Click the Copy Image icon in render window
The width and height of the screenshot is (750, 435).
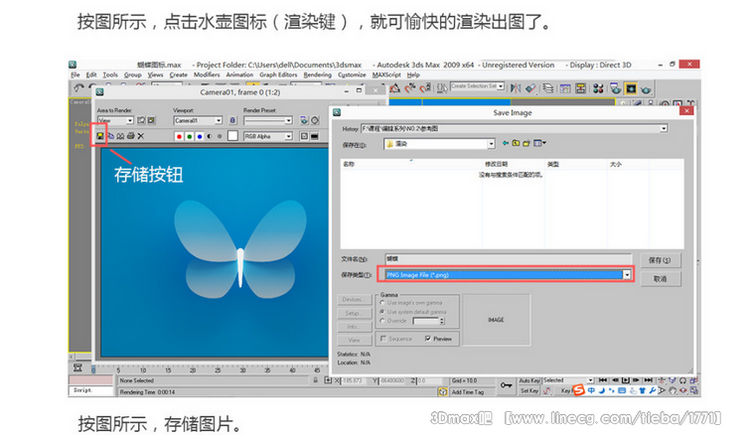[110, 136]
